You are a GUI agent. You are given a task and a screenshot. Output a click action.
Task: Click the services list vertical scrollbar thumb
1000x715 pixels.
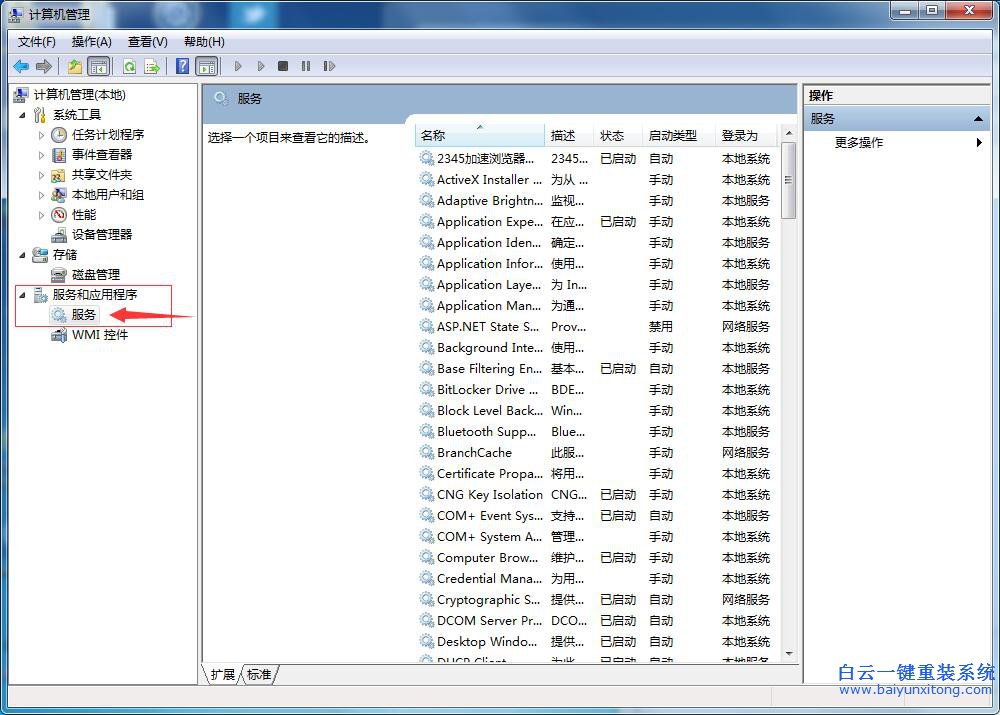pyautogui.click(x=788, y=180)
